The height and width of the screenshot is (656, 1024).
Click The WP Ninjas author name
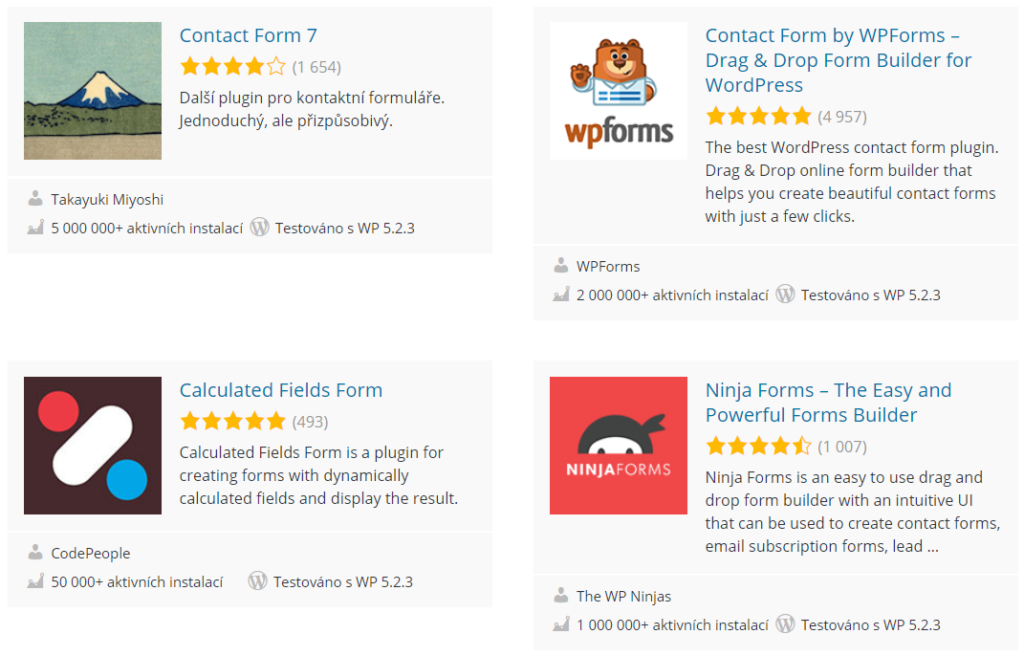[x=624, y=597]
